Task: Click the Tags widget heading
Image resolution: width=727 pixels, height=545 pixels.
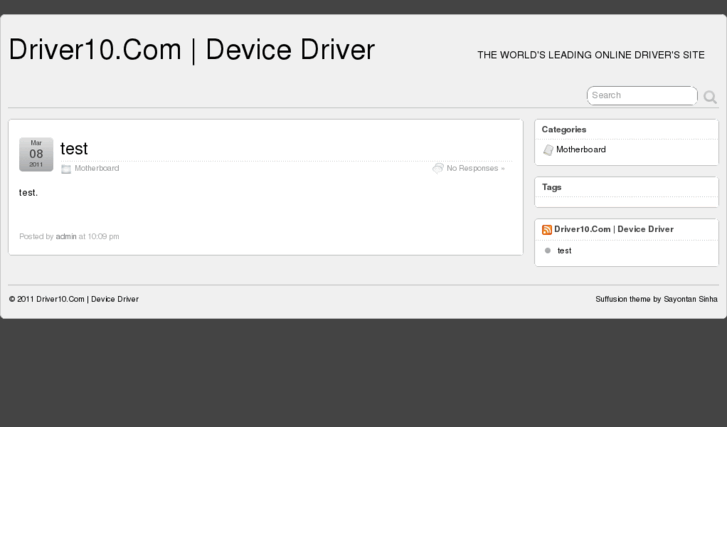Action: [x=551, y=187]
